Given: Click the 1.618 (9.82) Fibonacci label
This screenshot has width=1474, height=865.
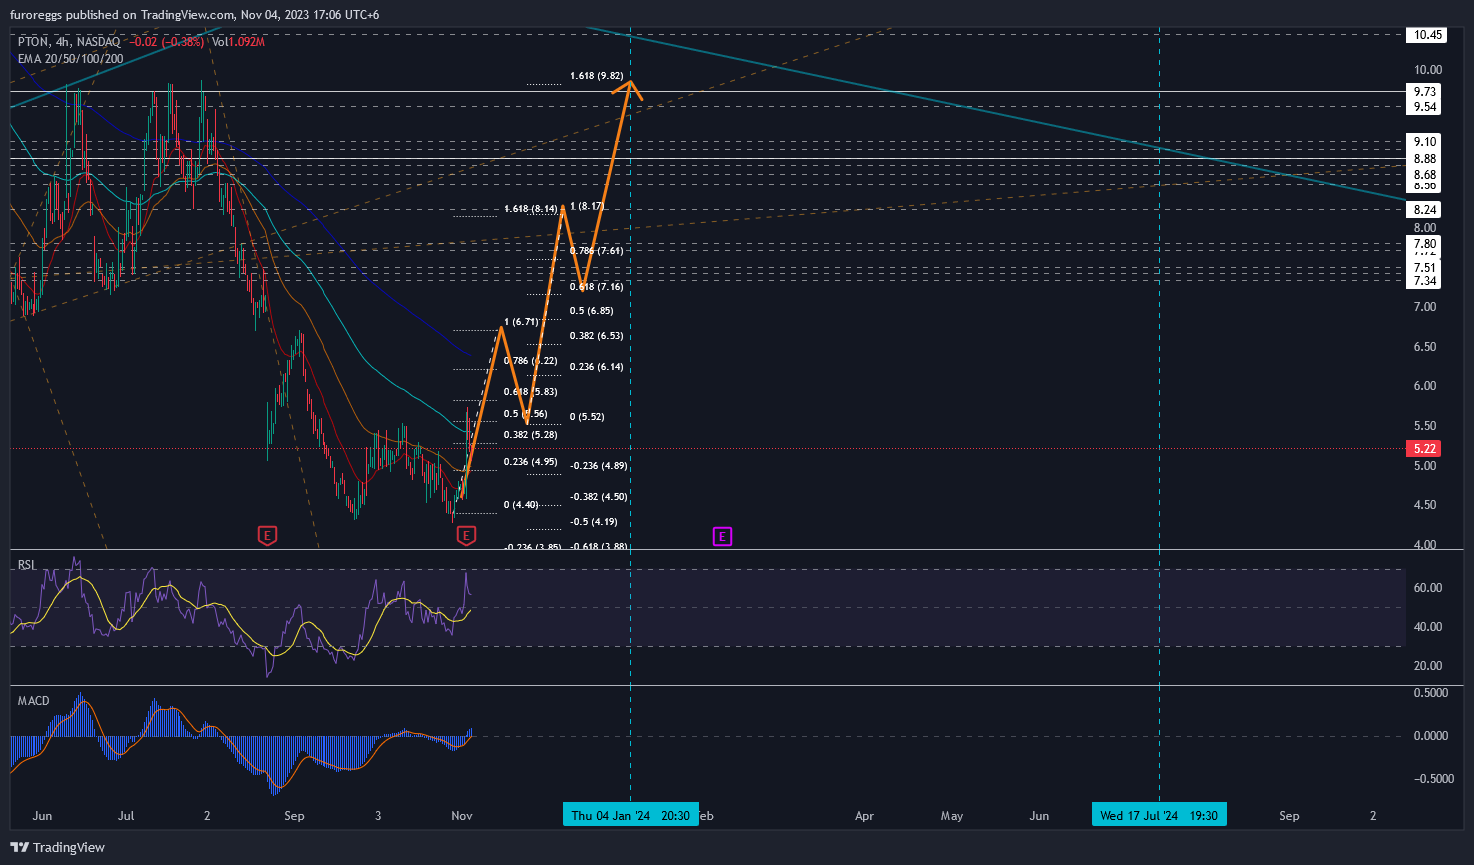Looking at the screenshot, I should 597,76.
